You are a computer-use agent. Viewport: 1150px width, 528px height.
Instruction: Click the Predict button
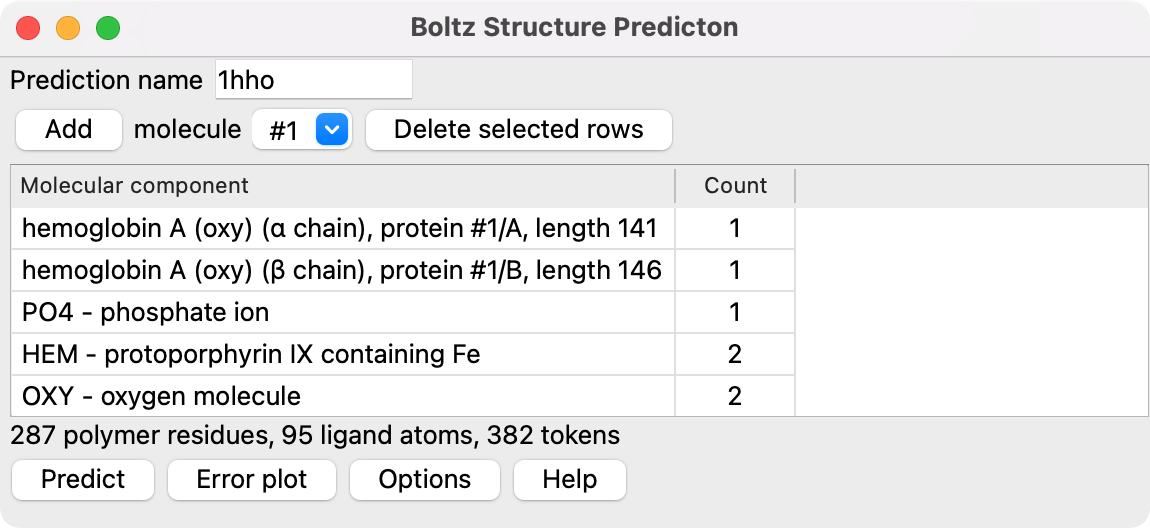[83, 480]
